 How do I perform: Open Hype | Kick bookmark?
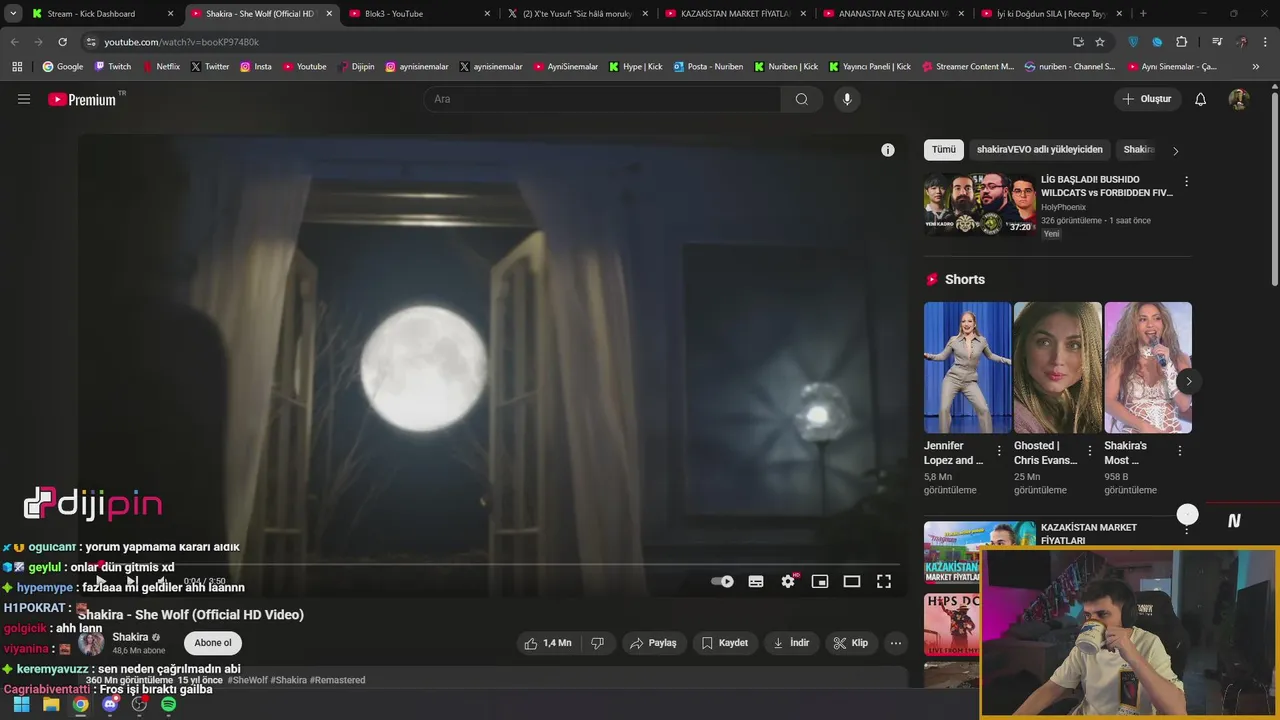(x=636, y=67)
